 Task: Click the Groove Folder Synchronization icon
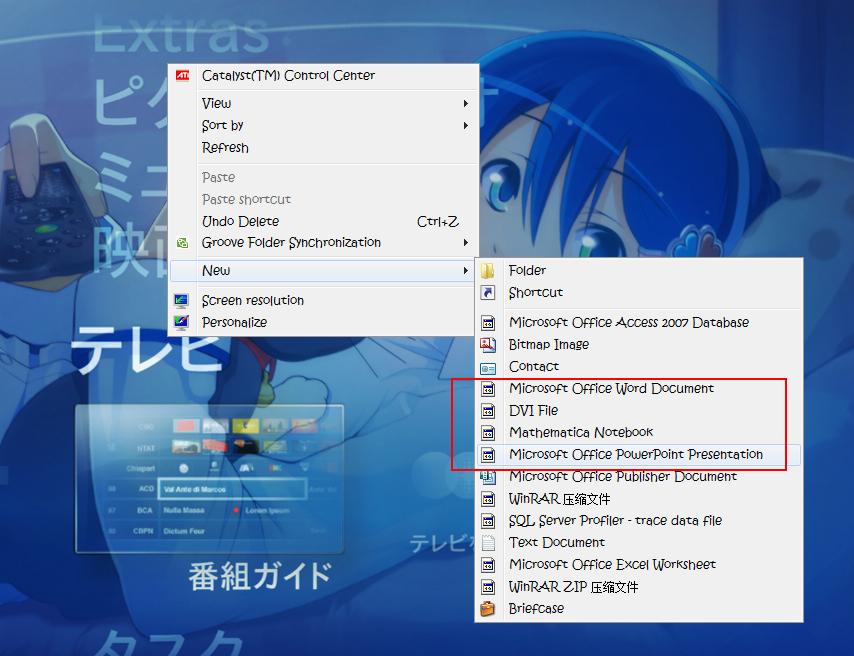[182, 243]
